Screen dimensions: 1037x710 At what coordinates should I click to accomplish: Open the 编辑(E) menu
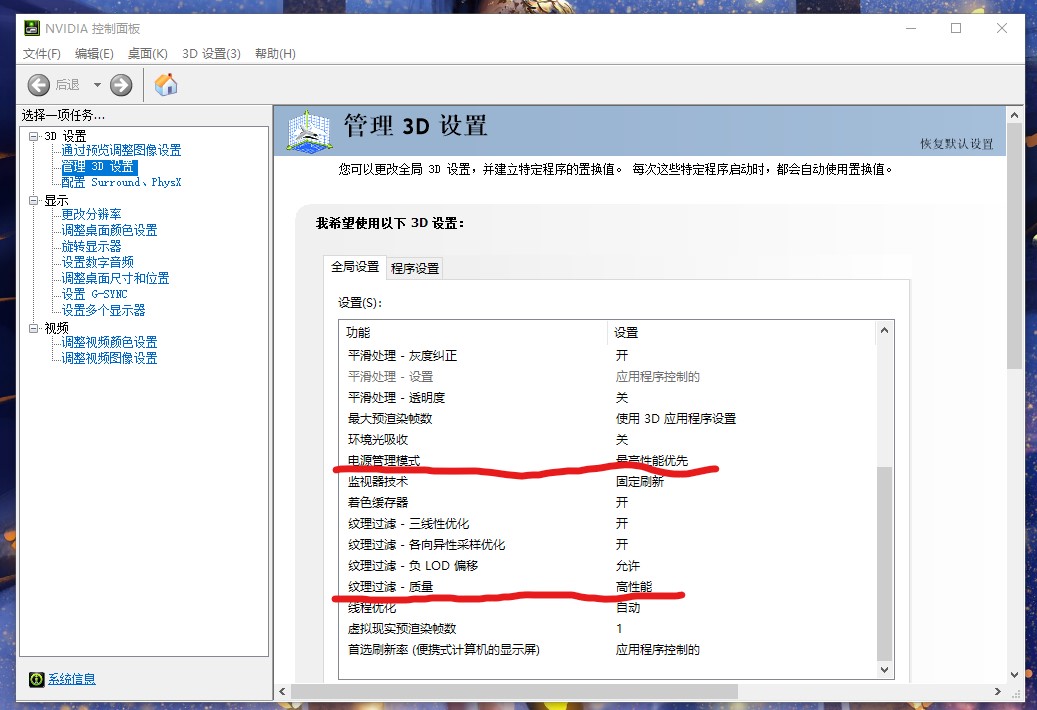[94, 54]
